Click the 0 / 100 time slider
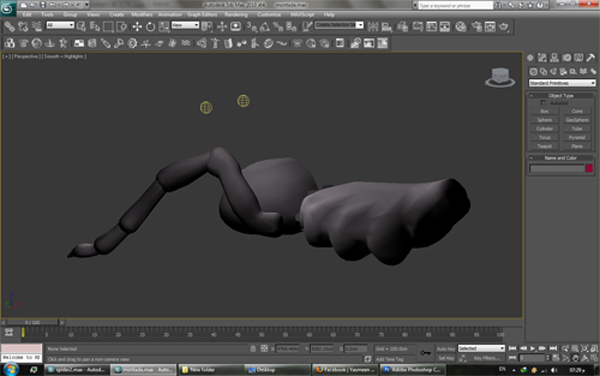 [33, 322]
